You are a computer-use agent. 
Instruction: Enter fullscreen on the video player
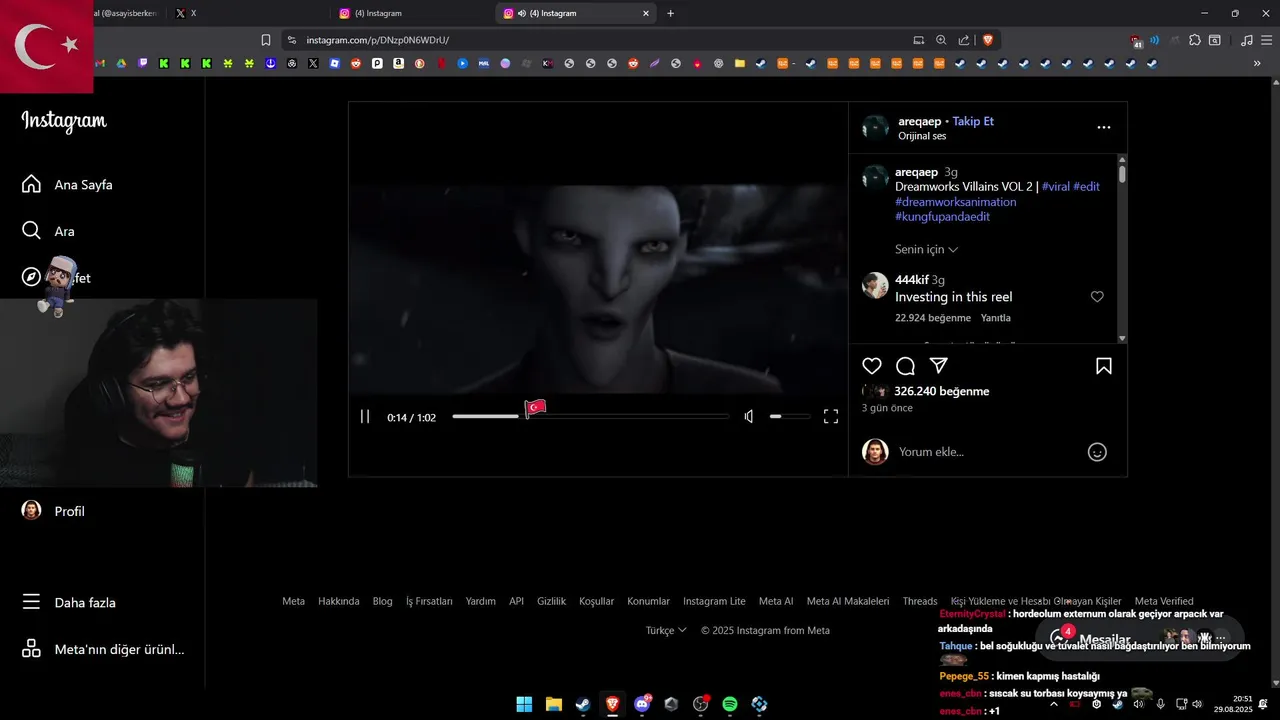(x=831, y=417)
